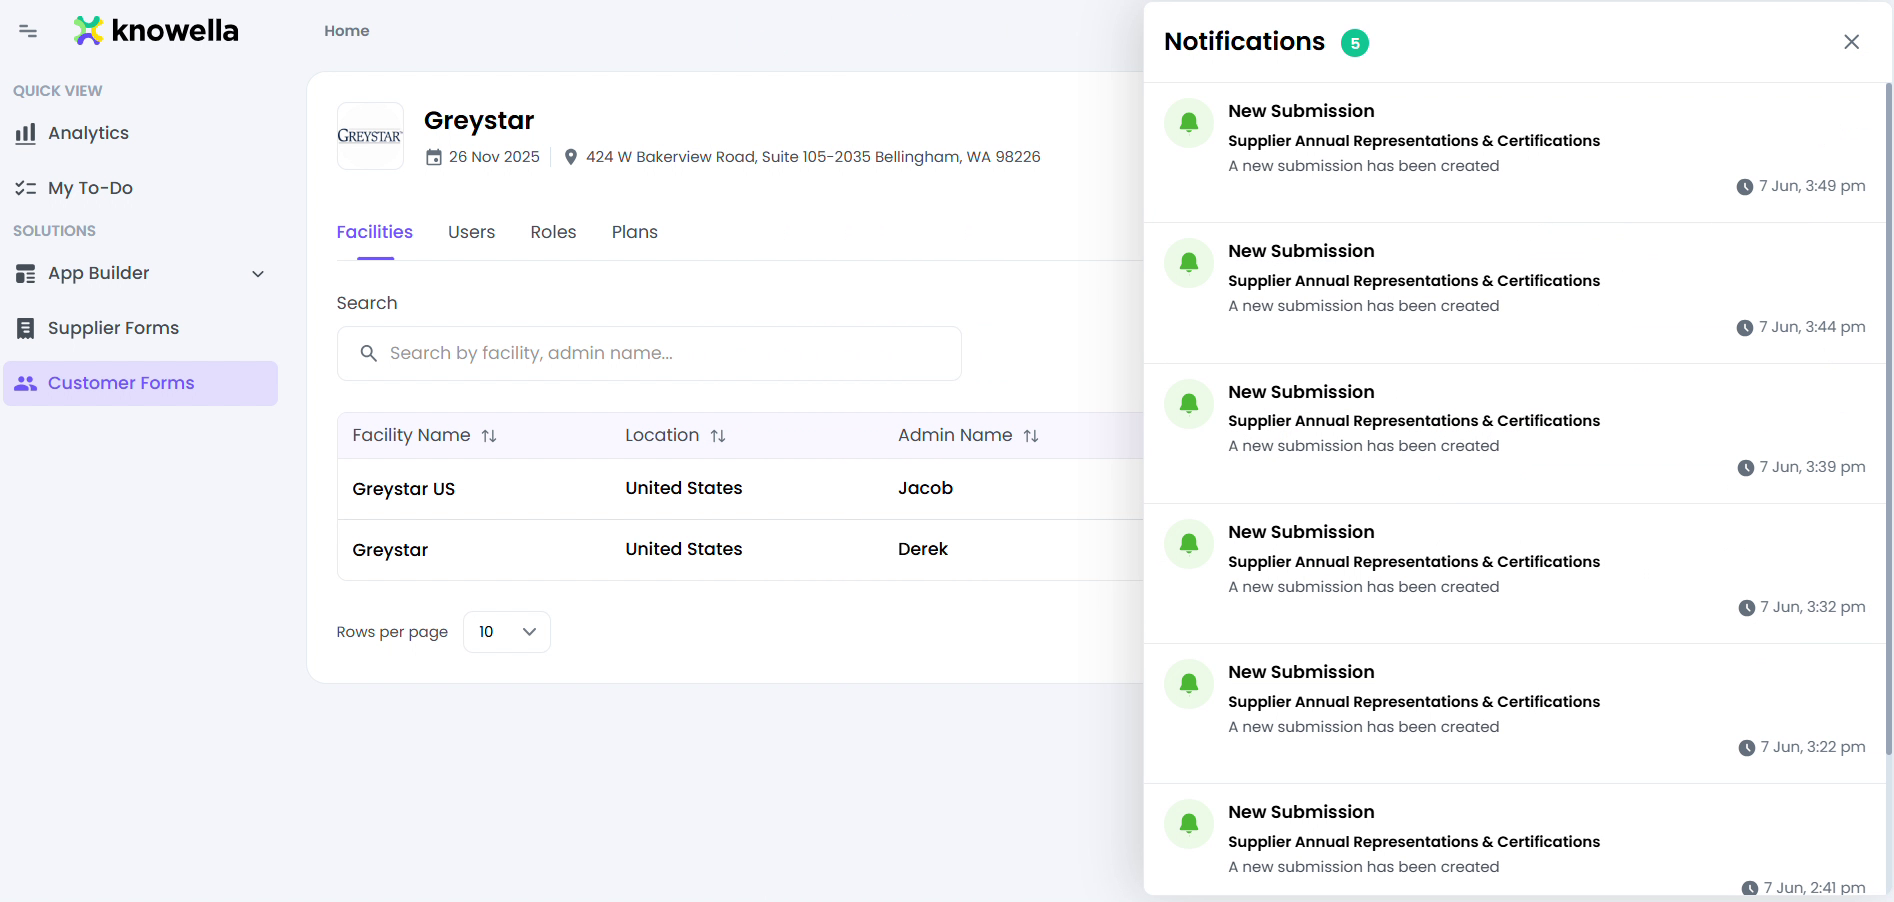
Task: Close the Notifications panel
Action: click(1852, 42)
